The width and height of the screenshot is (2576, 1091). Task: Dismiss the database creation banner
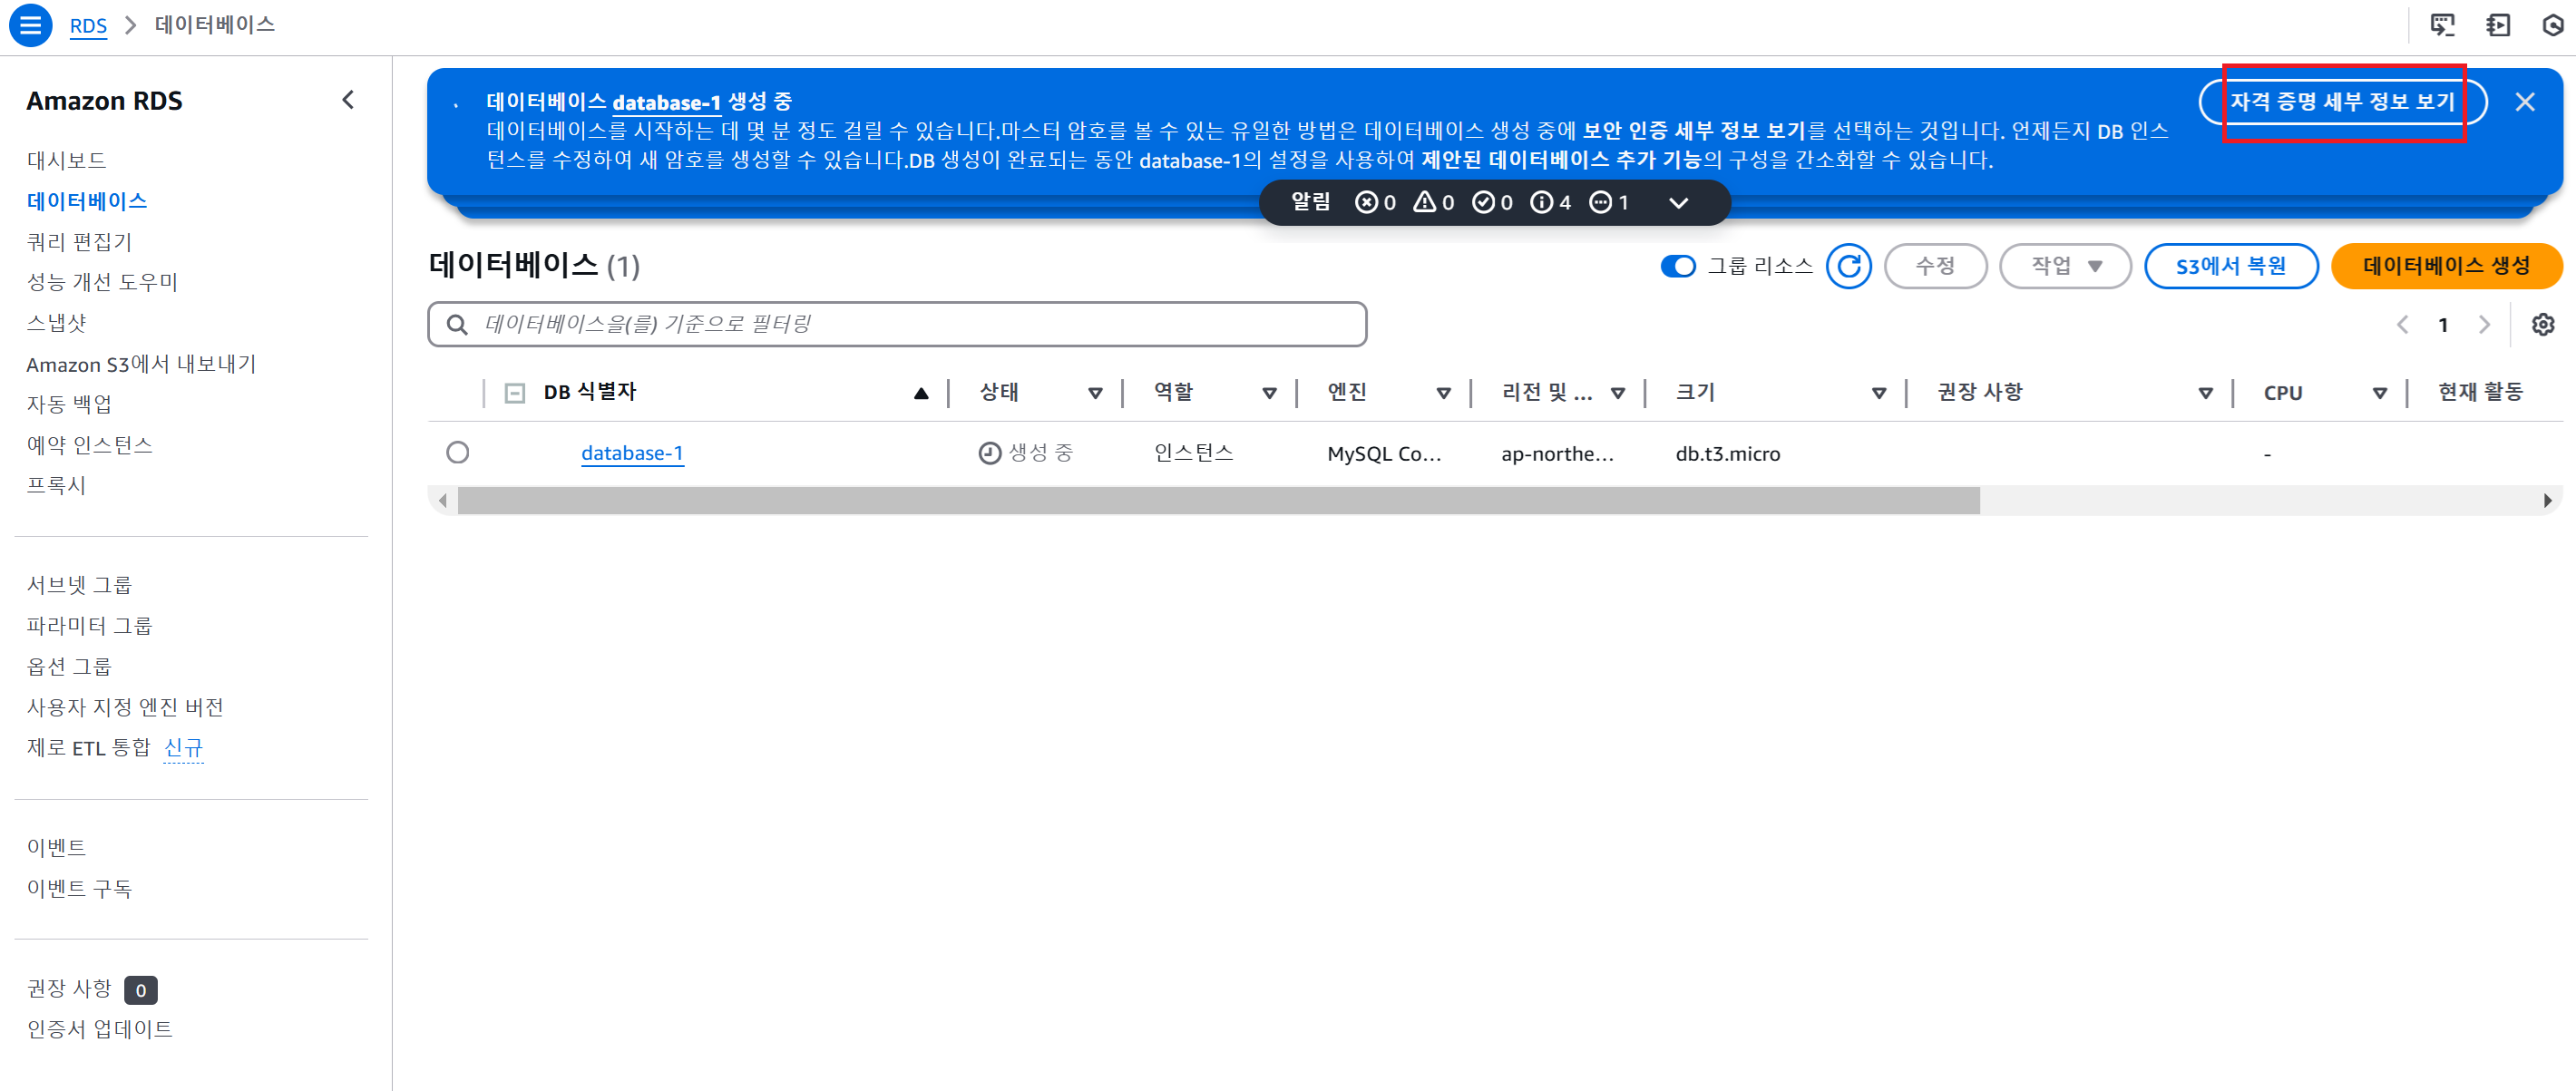[2524, 102]
